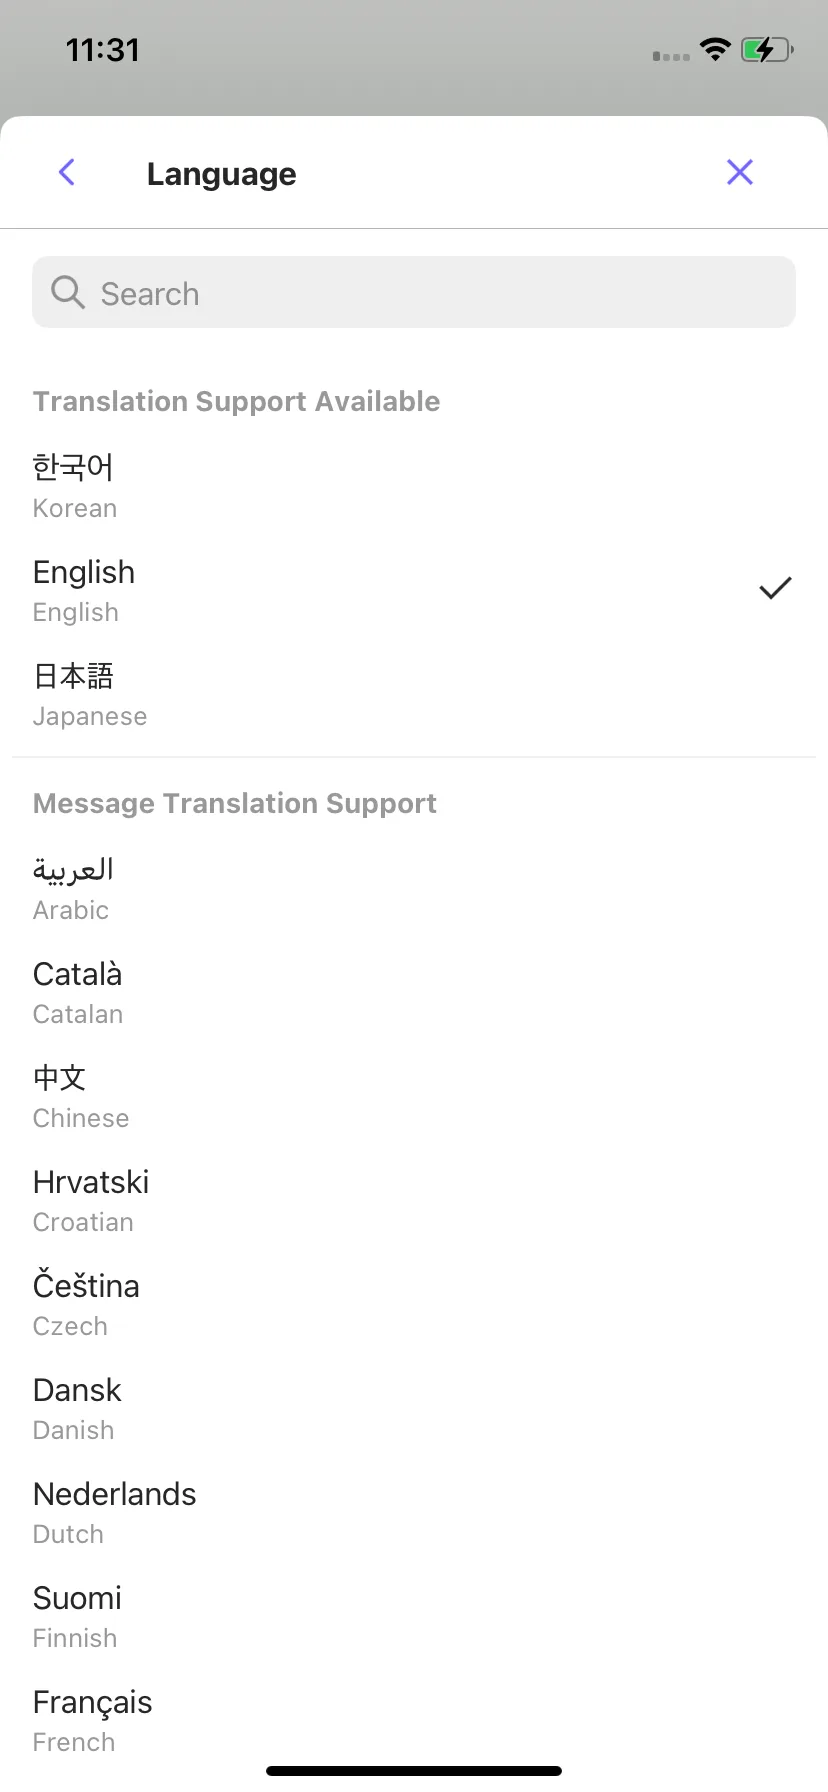Choose Japanese language option
Screen dimensions: 828x1792
[x=414, y=694]
